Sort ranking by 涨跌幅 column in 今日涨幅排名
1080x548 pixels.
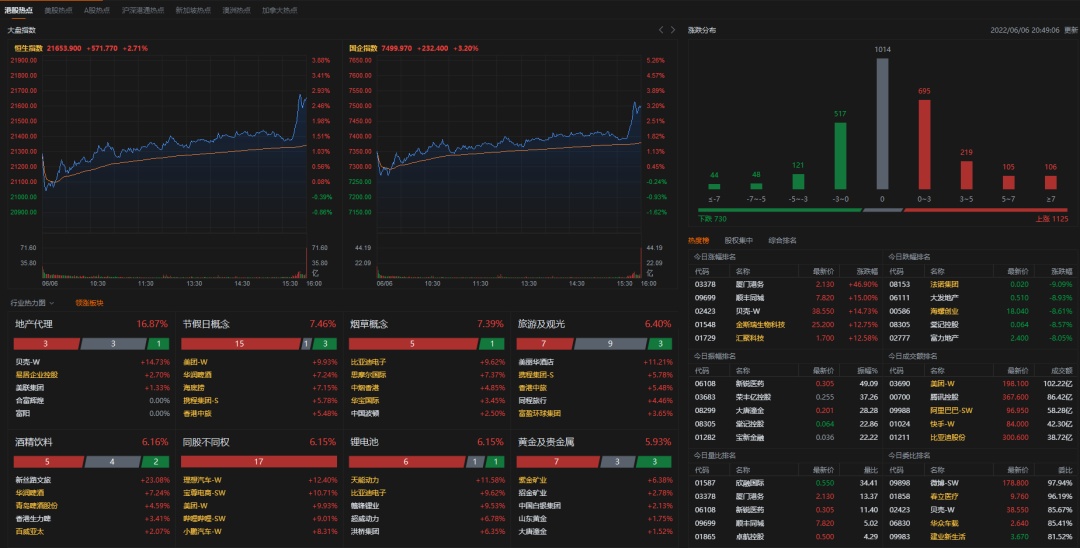pos(857,270)
